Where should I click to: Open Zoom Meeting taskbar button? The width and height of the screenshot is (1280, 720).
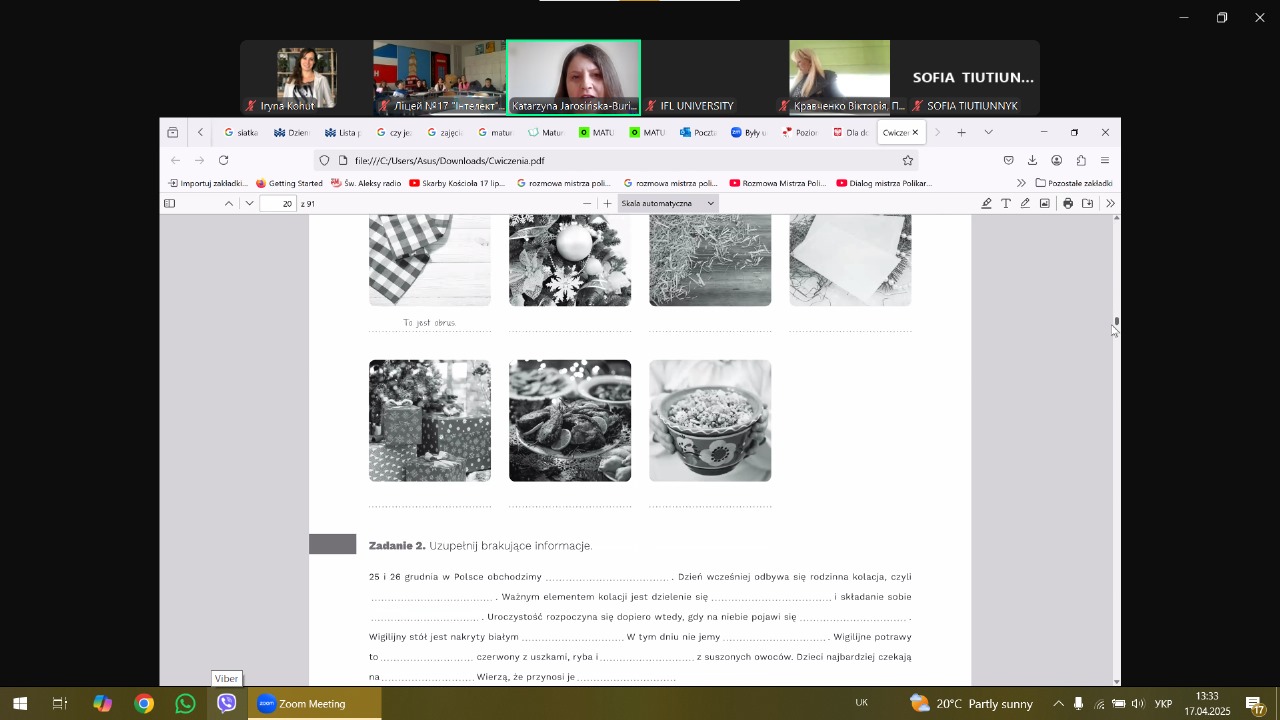(314, 703)
